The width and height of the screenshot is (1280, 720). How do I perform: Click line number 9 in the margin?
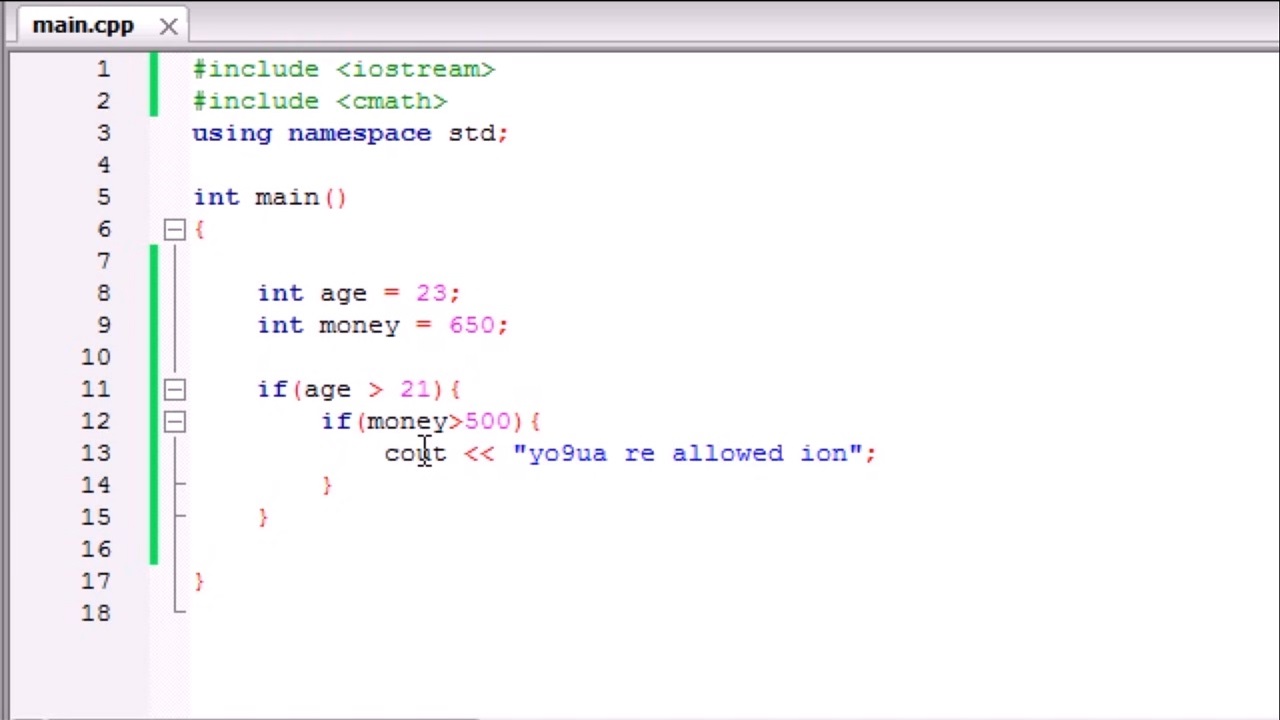tap(104, 325)
